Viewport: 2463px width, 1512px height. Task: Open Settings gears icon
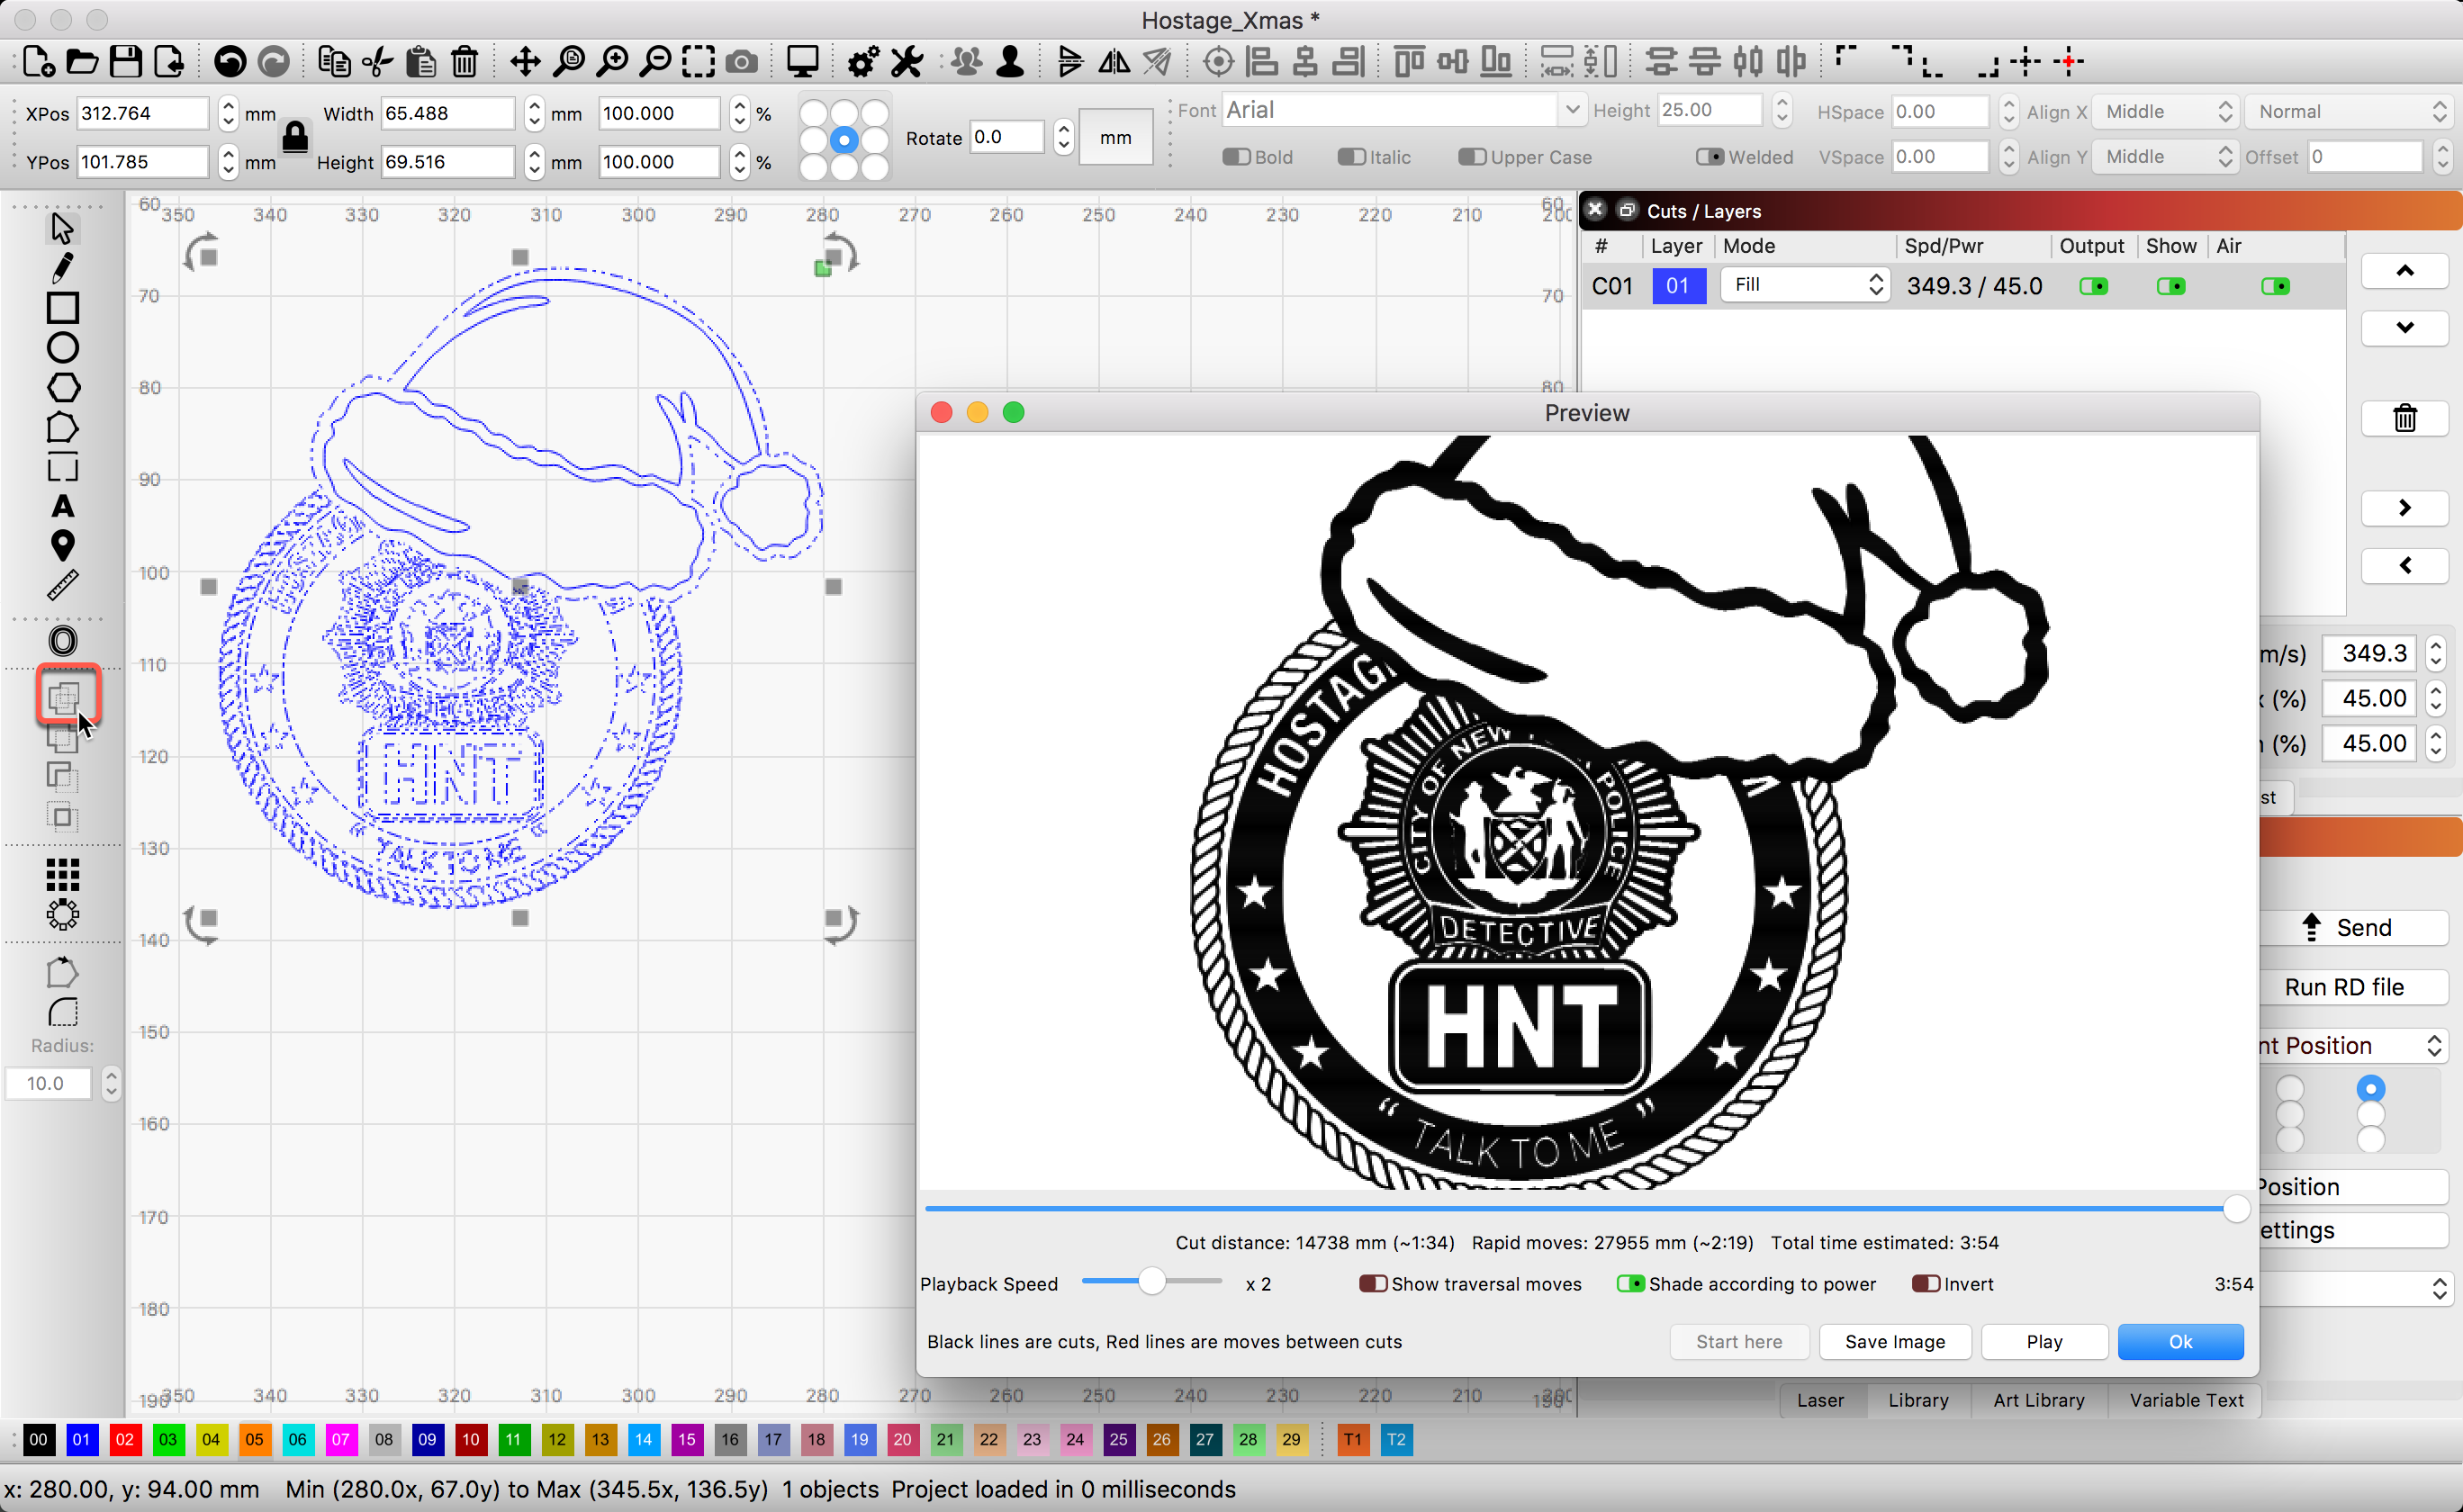tap(863, 62)
